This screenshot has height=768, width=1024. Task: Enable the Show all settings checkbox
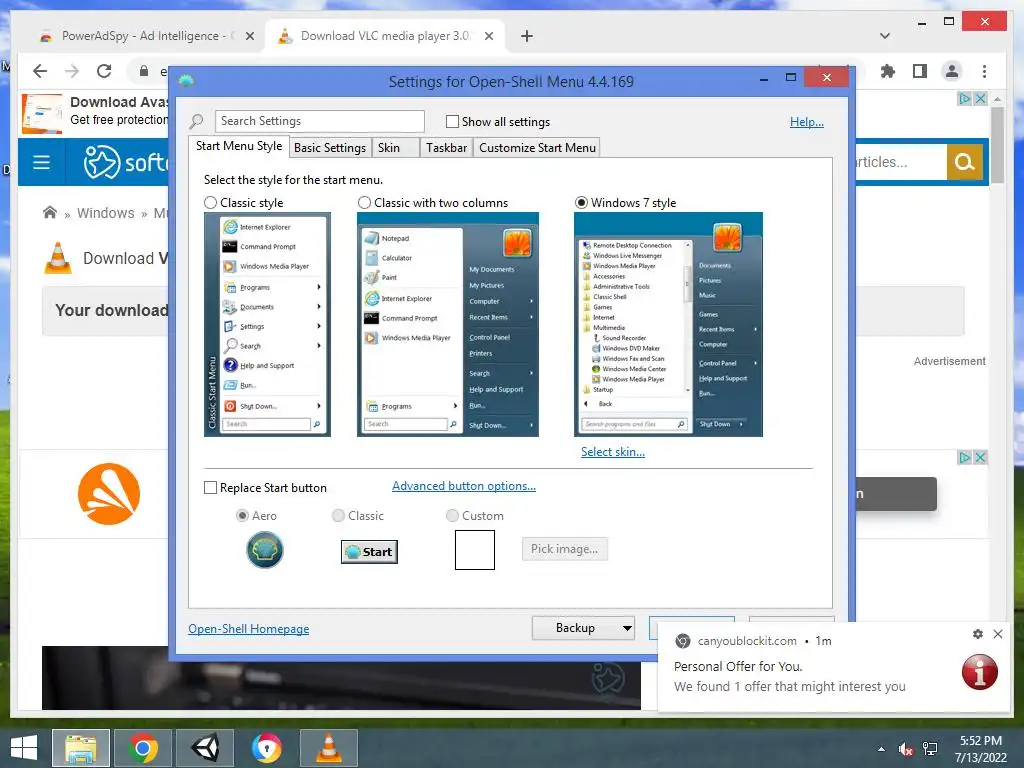(452, 121)
